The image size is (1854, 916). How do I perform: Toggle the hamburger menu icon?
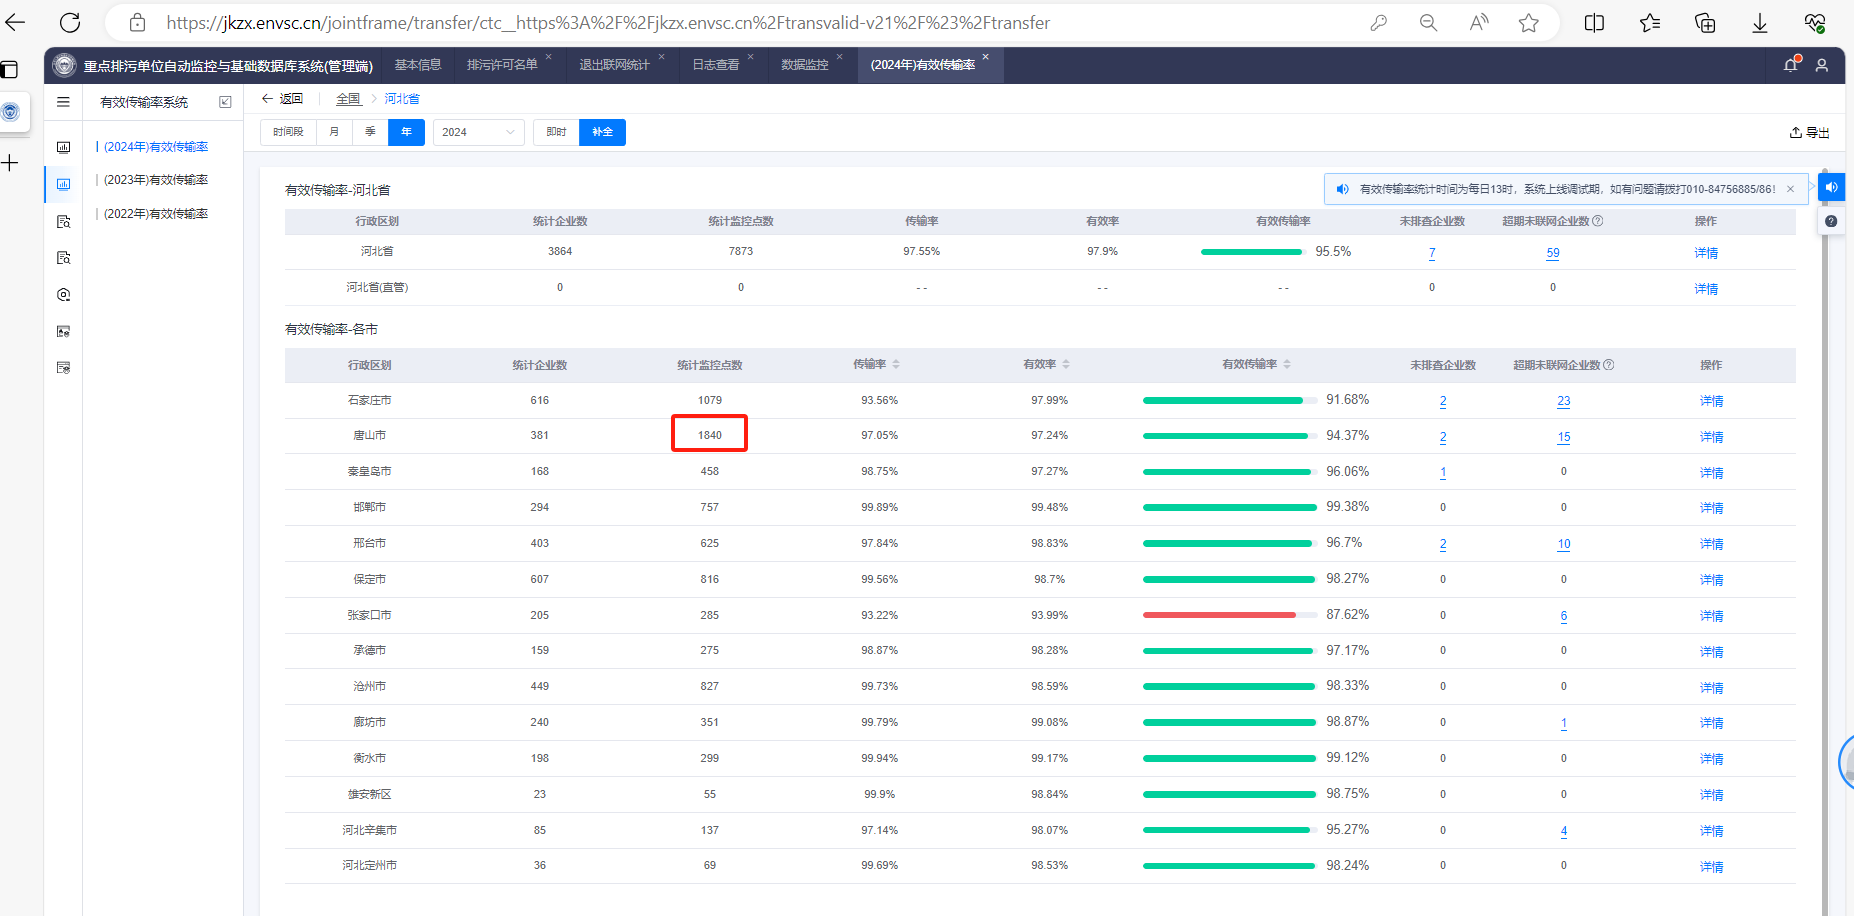pos(63,102)
